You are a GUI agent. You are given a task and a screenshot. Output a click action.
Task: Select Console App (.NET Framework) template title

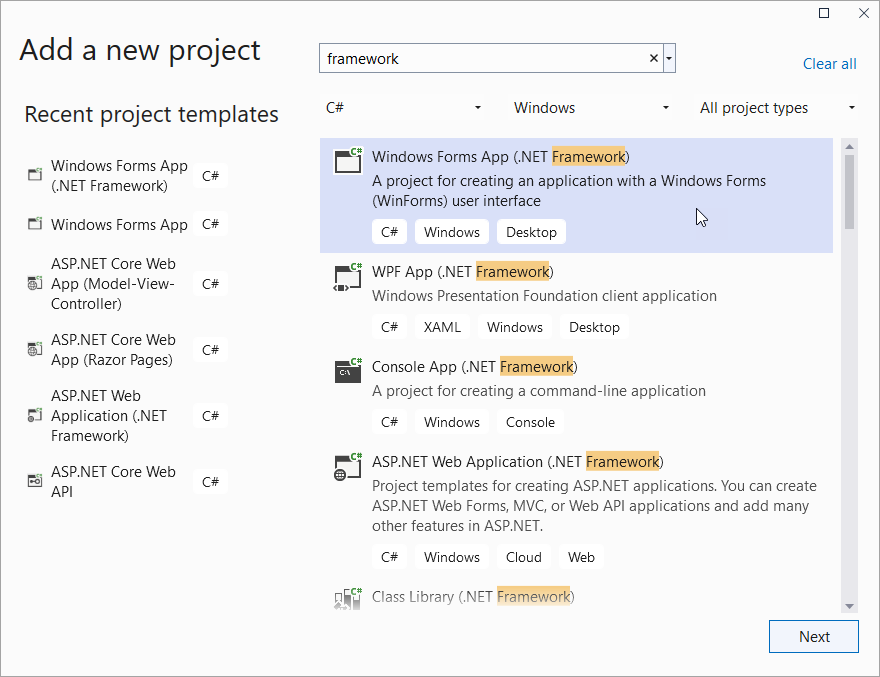(475, 367)
